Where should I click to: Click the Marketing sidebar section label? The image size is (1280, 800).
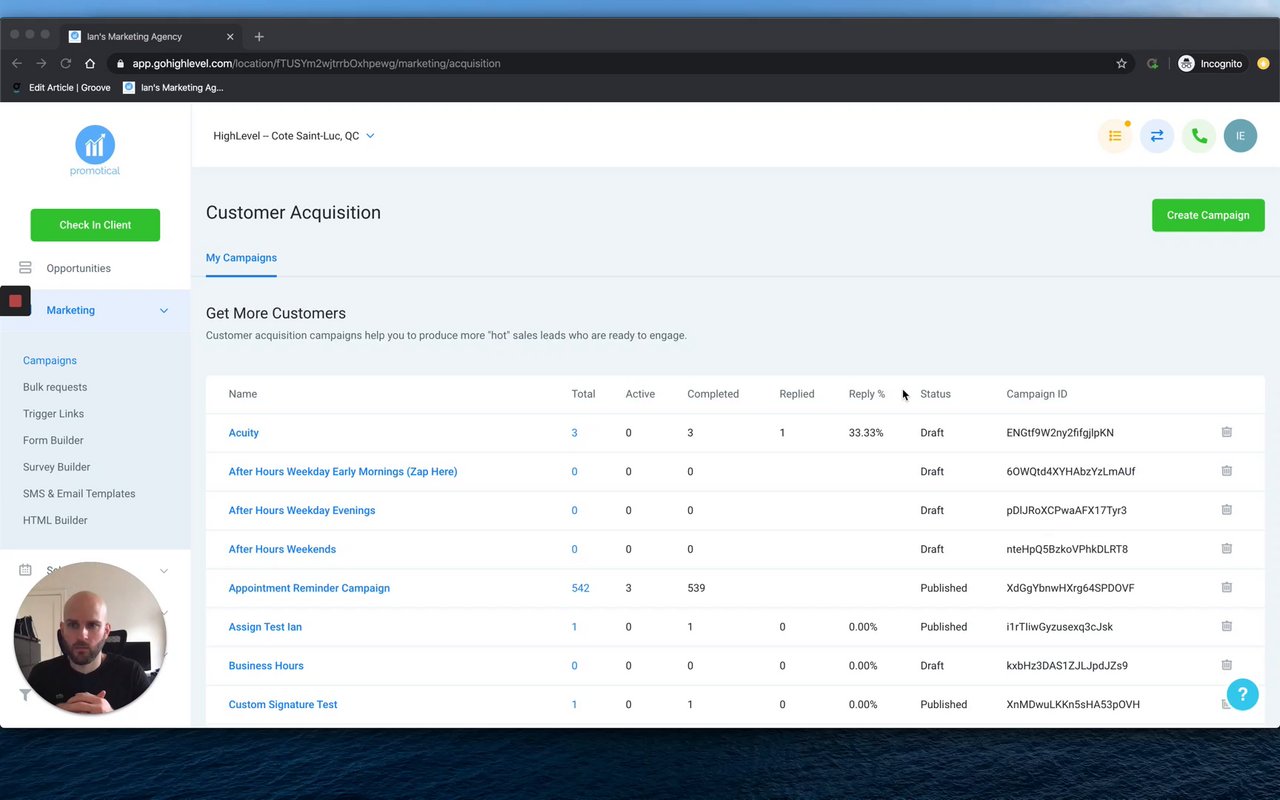70,310
